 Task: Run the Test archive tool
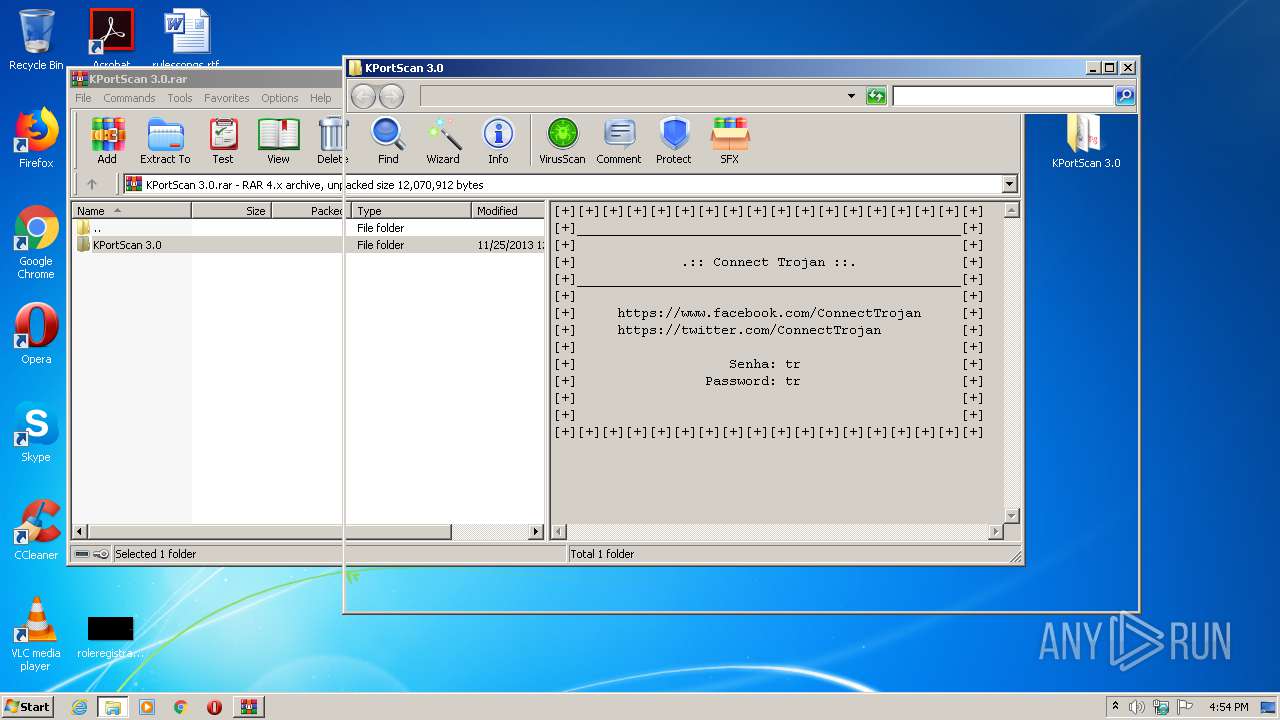[x=223, y=140]
